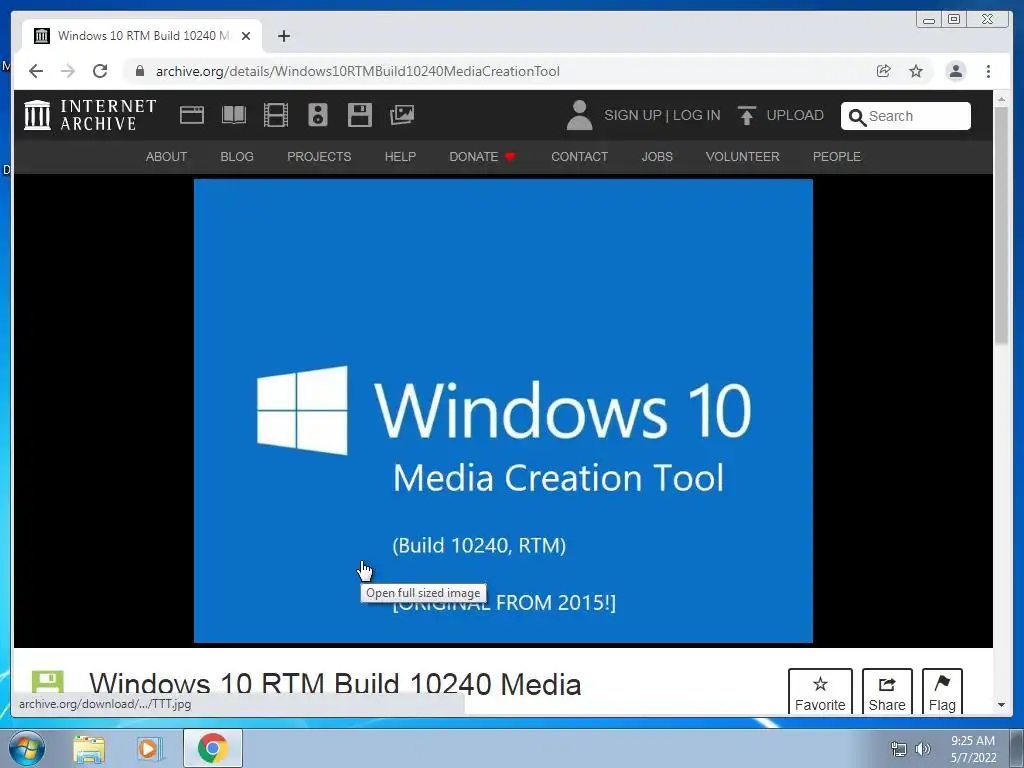Open the HELP menu item

tap(400, 157)
